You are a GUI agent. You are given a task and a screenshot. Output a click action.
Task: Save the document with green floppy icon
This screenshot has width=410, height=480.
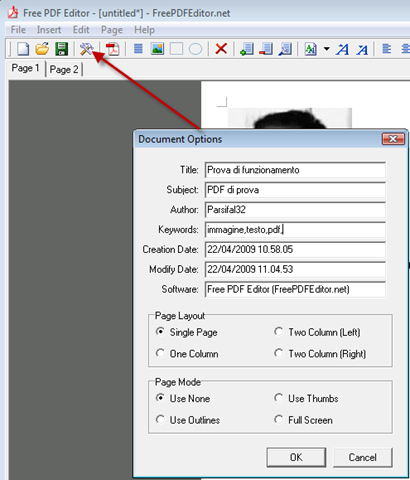point(61,49)
